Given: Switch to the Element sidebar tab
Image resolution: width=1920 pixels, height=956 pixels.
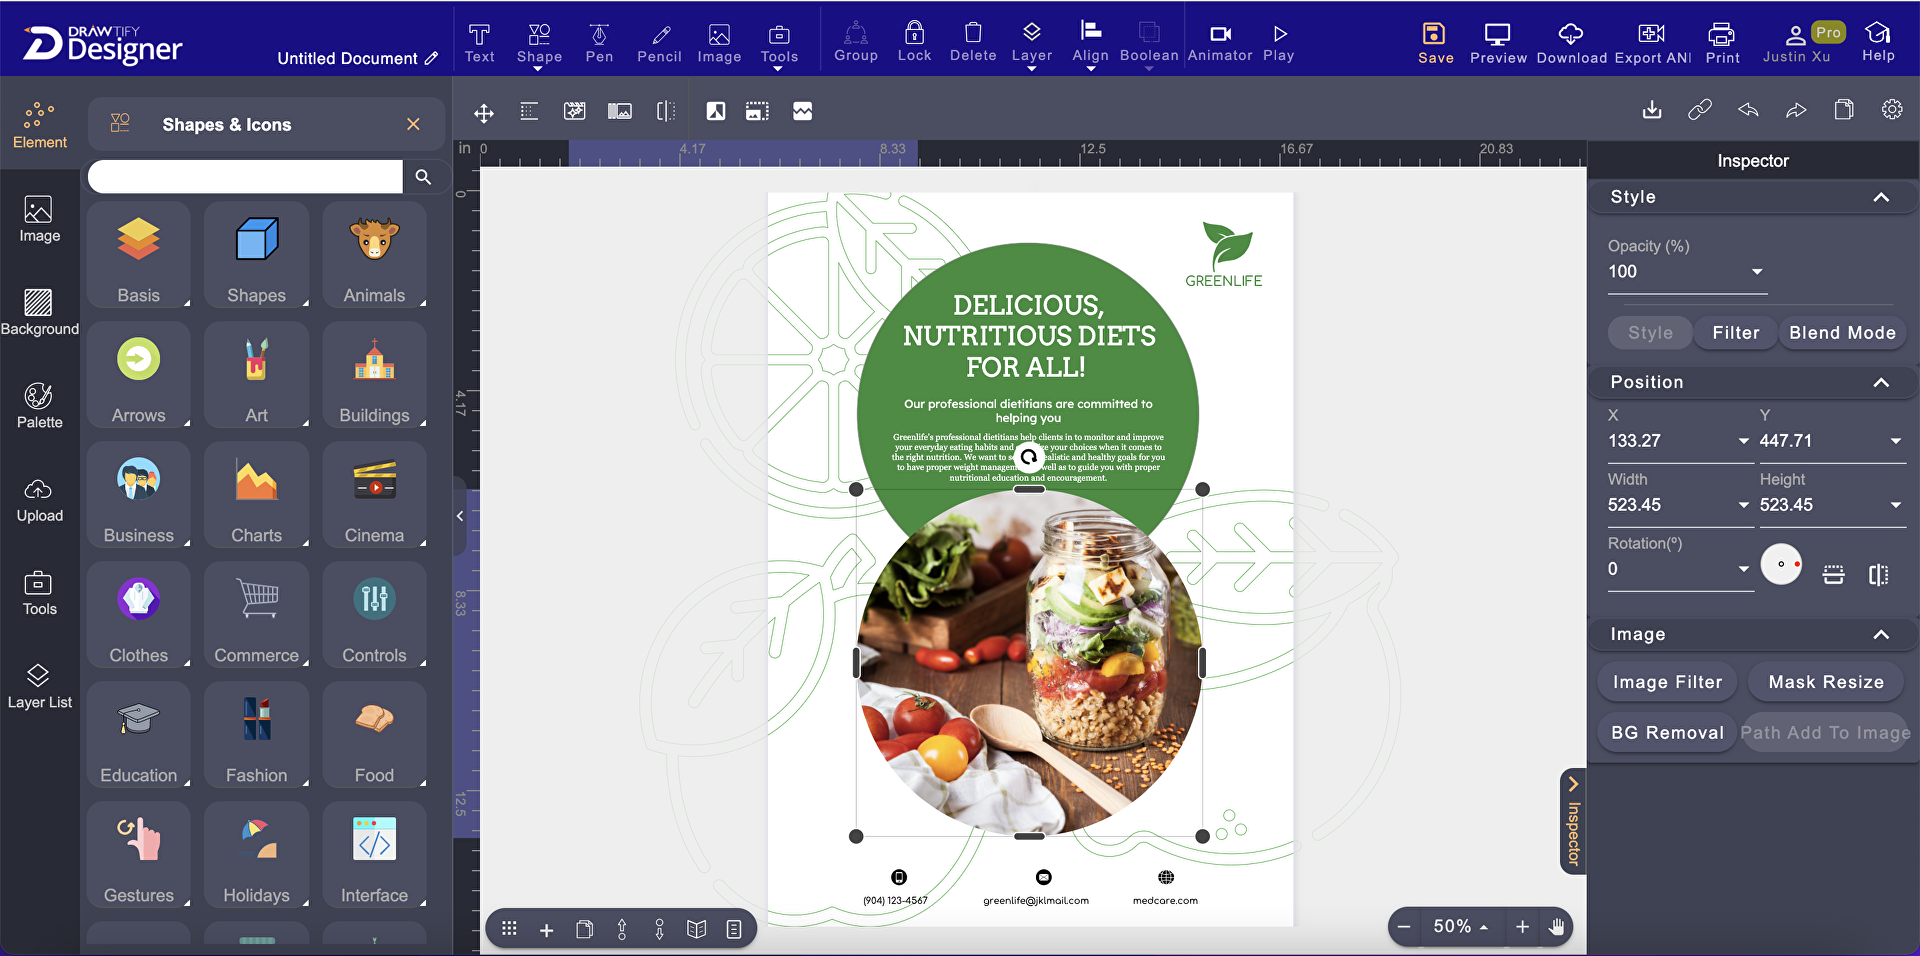Looking at the screenshot, I should pos(40,125).
